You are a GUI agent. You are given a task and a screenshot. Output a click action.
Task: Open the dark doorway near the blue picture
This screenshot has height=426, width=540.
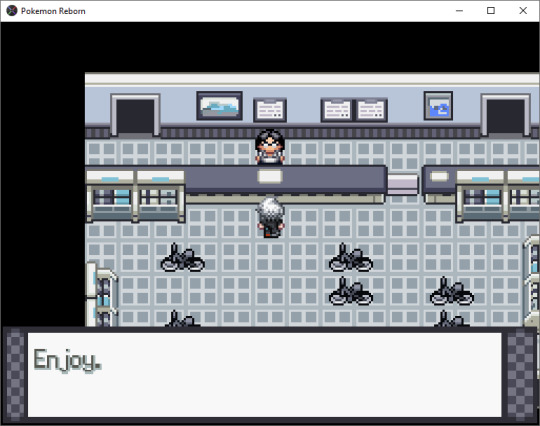pos(505,115)
